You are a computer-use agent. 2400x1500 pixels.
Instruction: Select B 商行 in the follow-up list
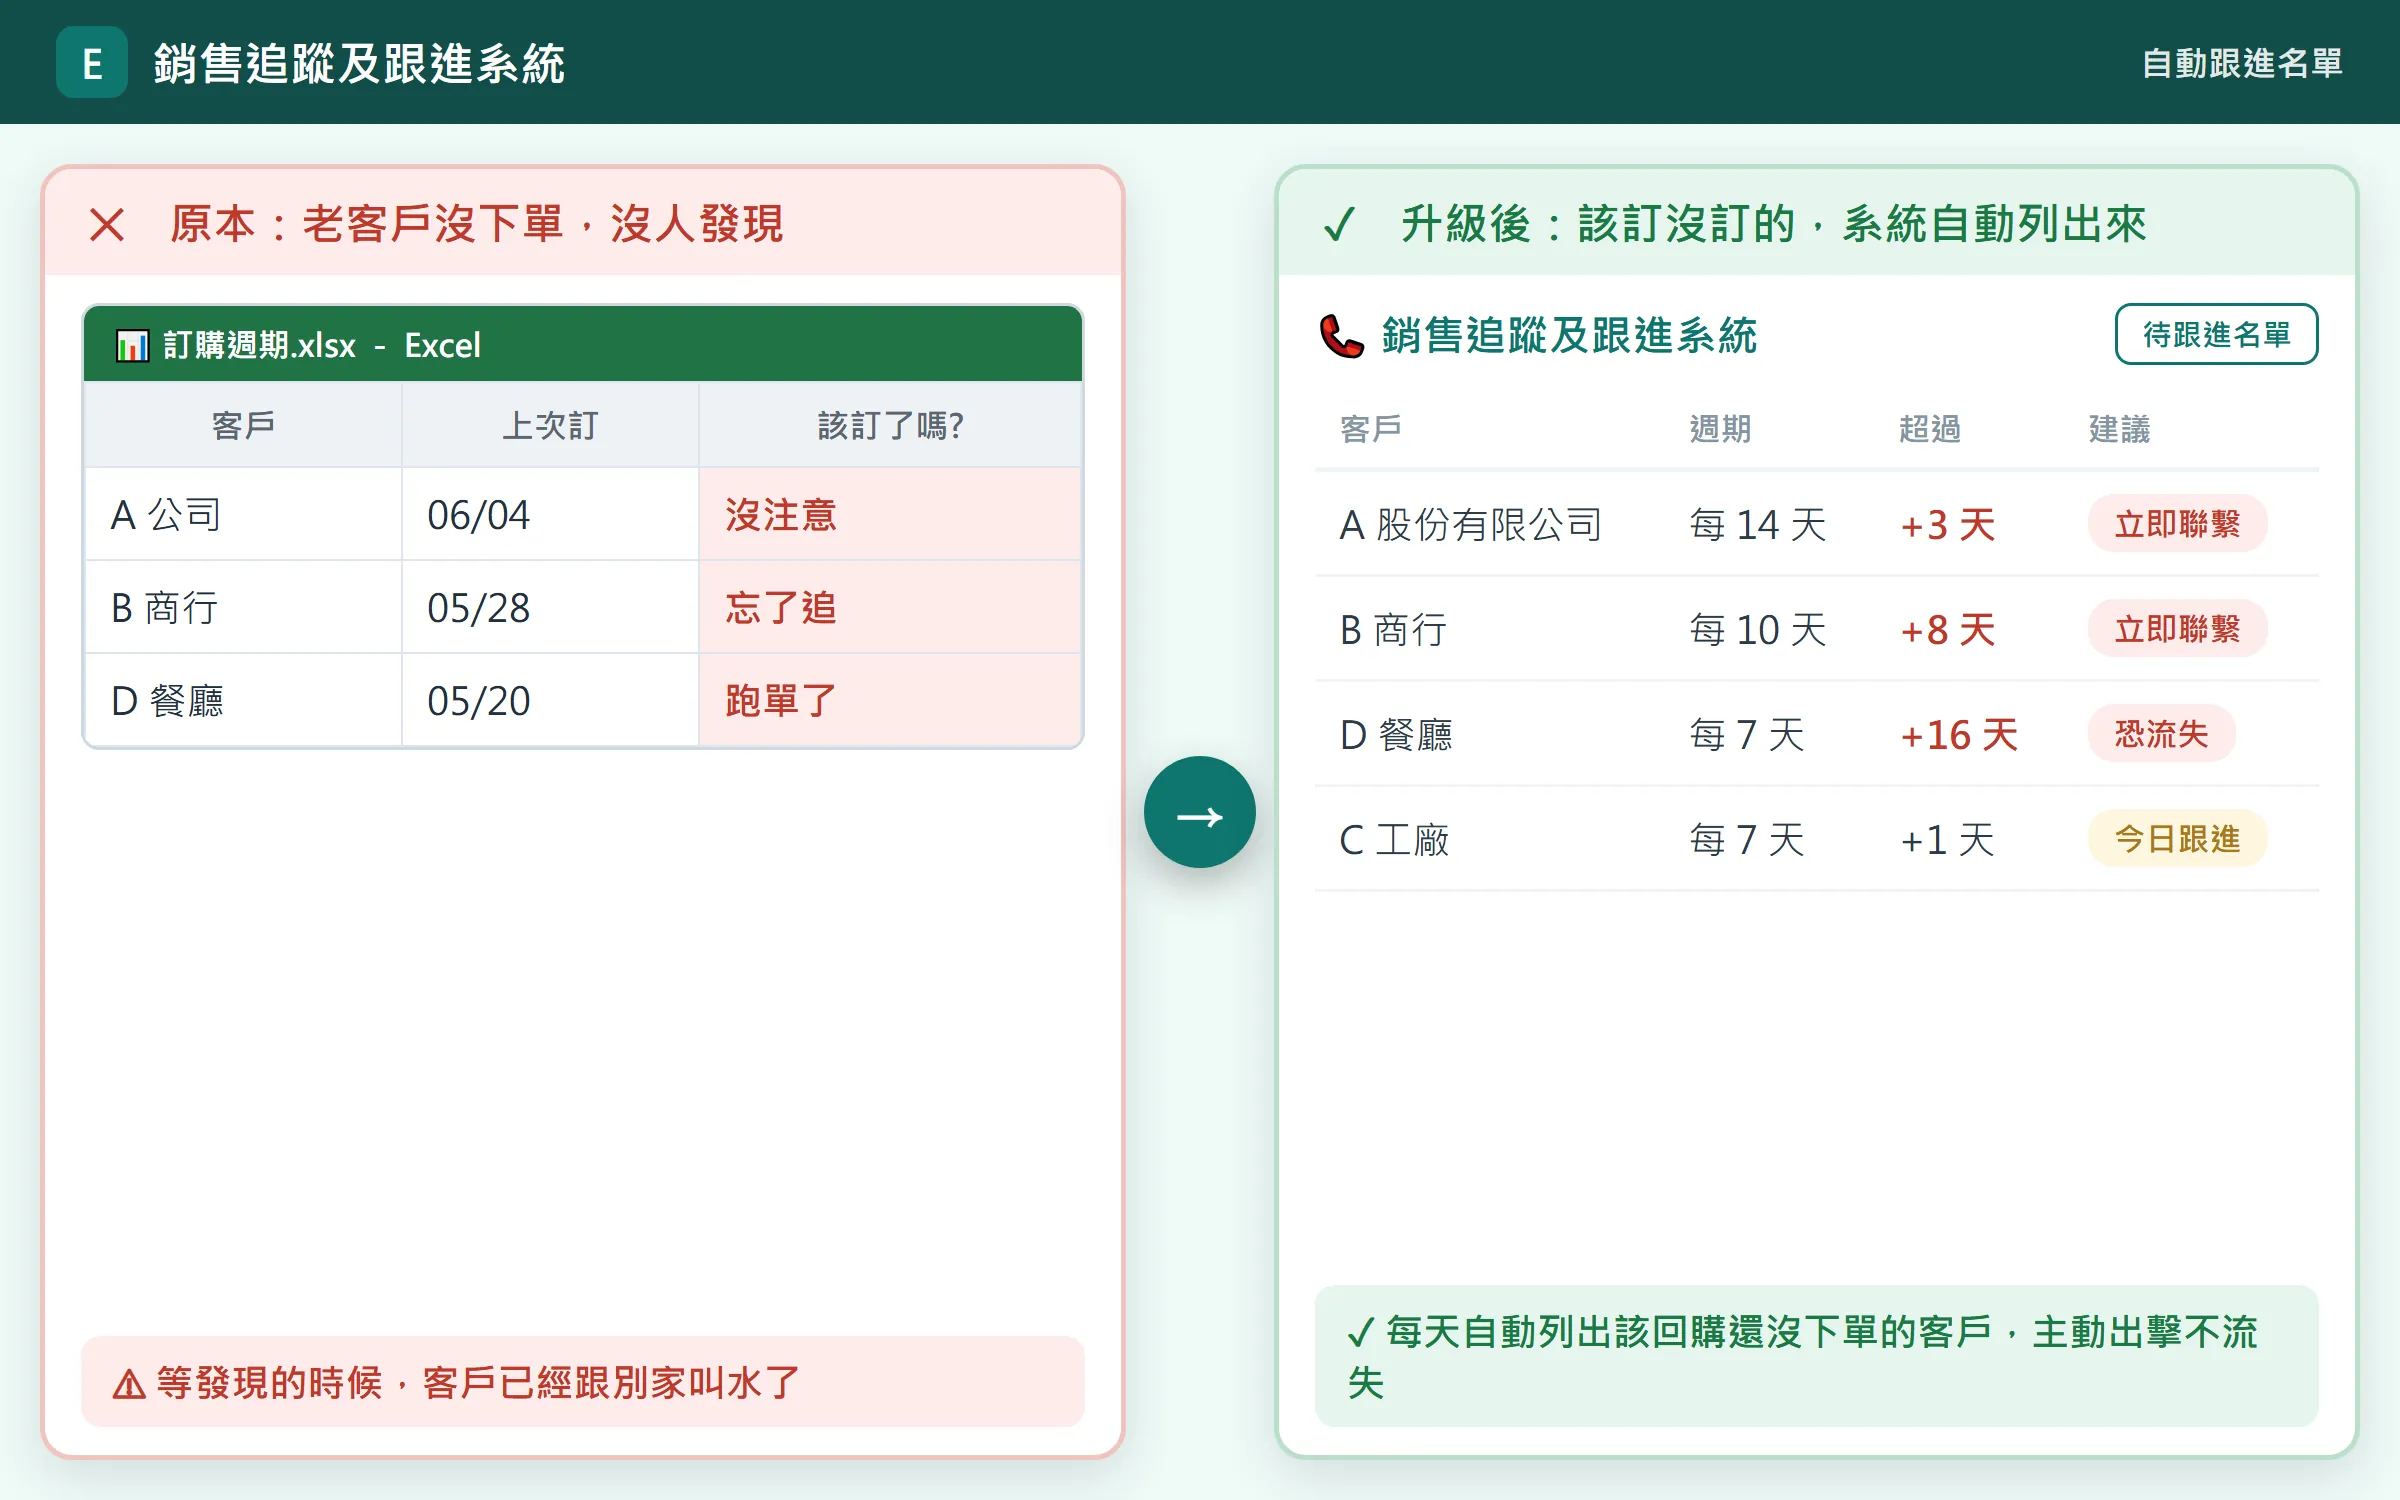click(x=1393, y=629)
